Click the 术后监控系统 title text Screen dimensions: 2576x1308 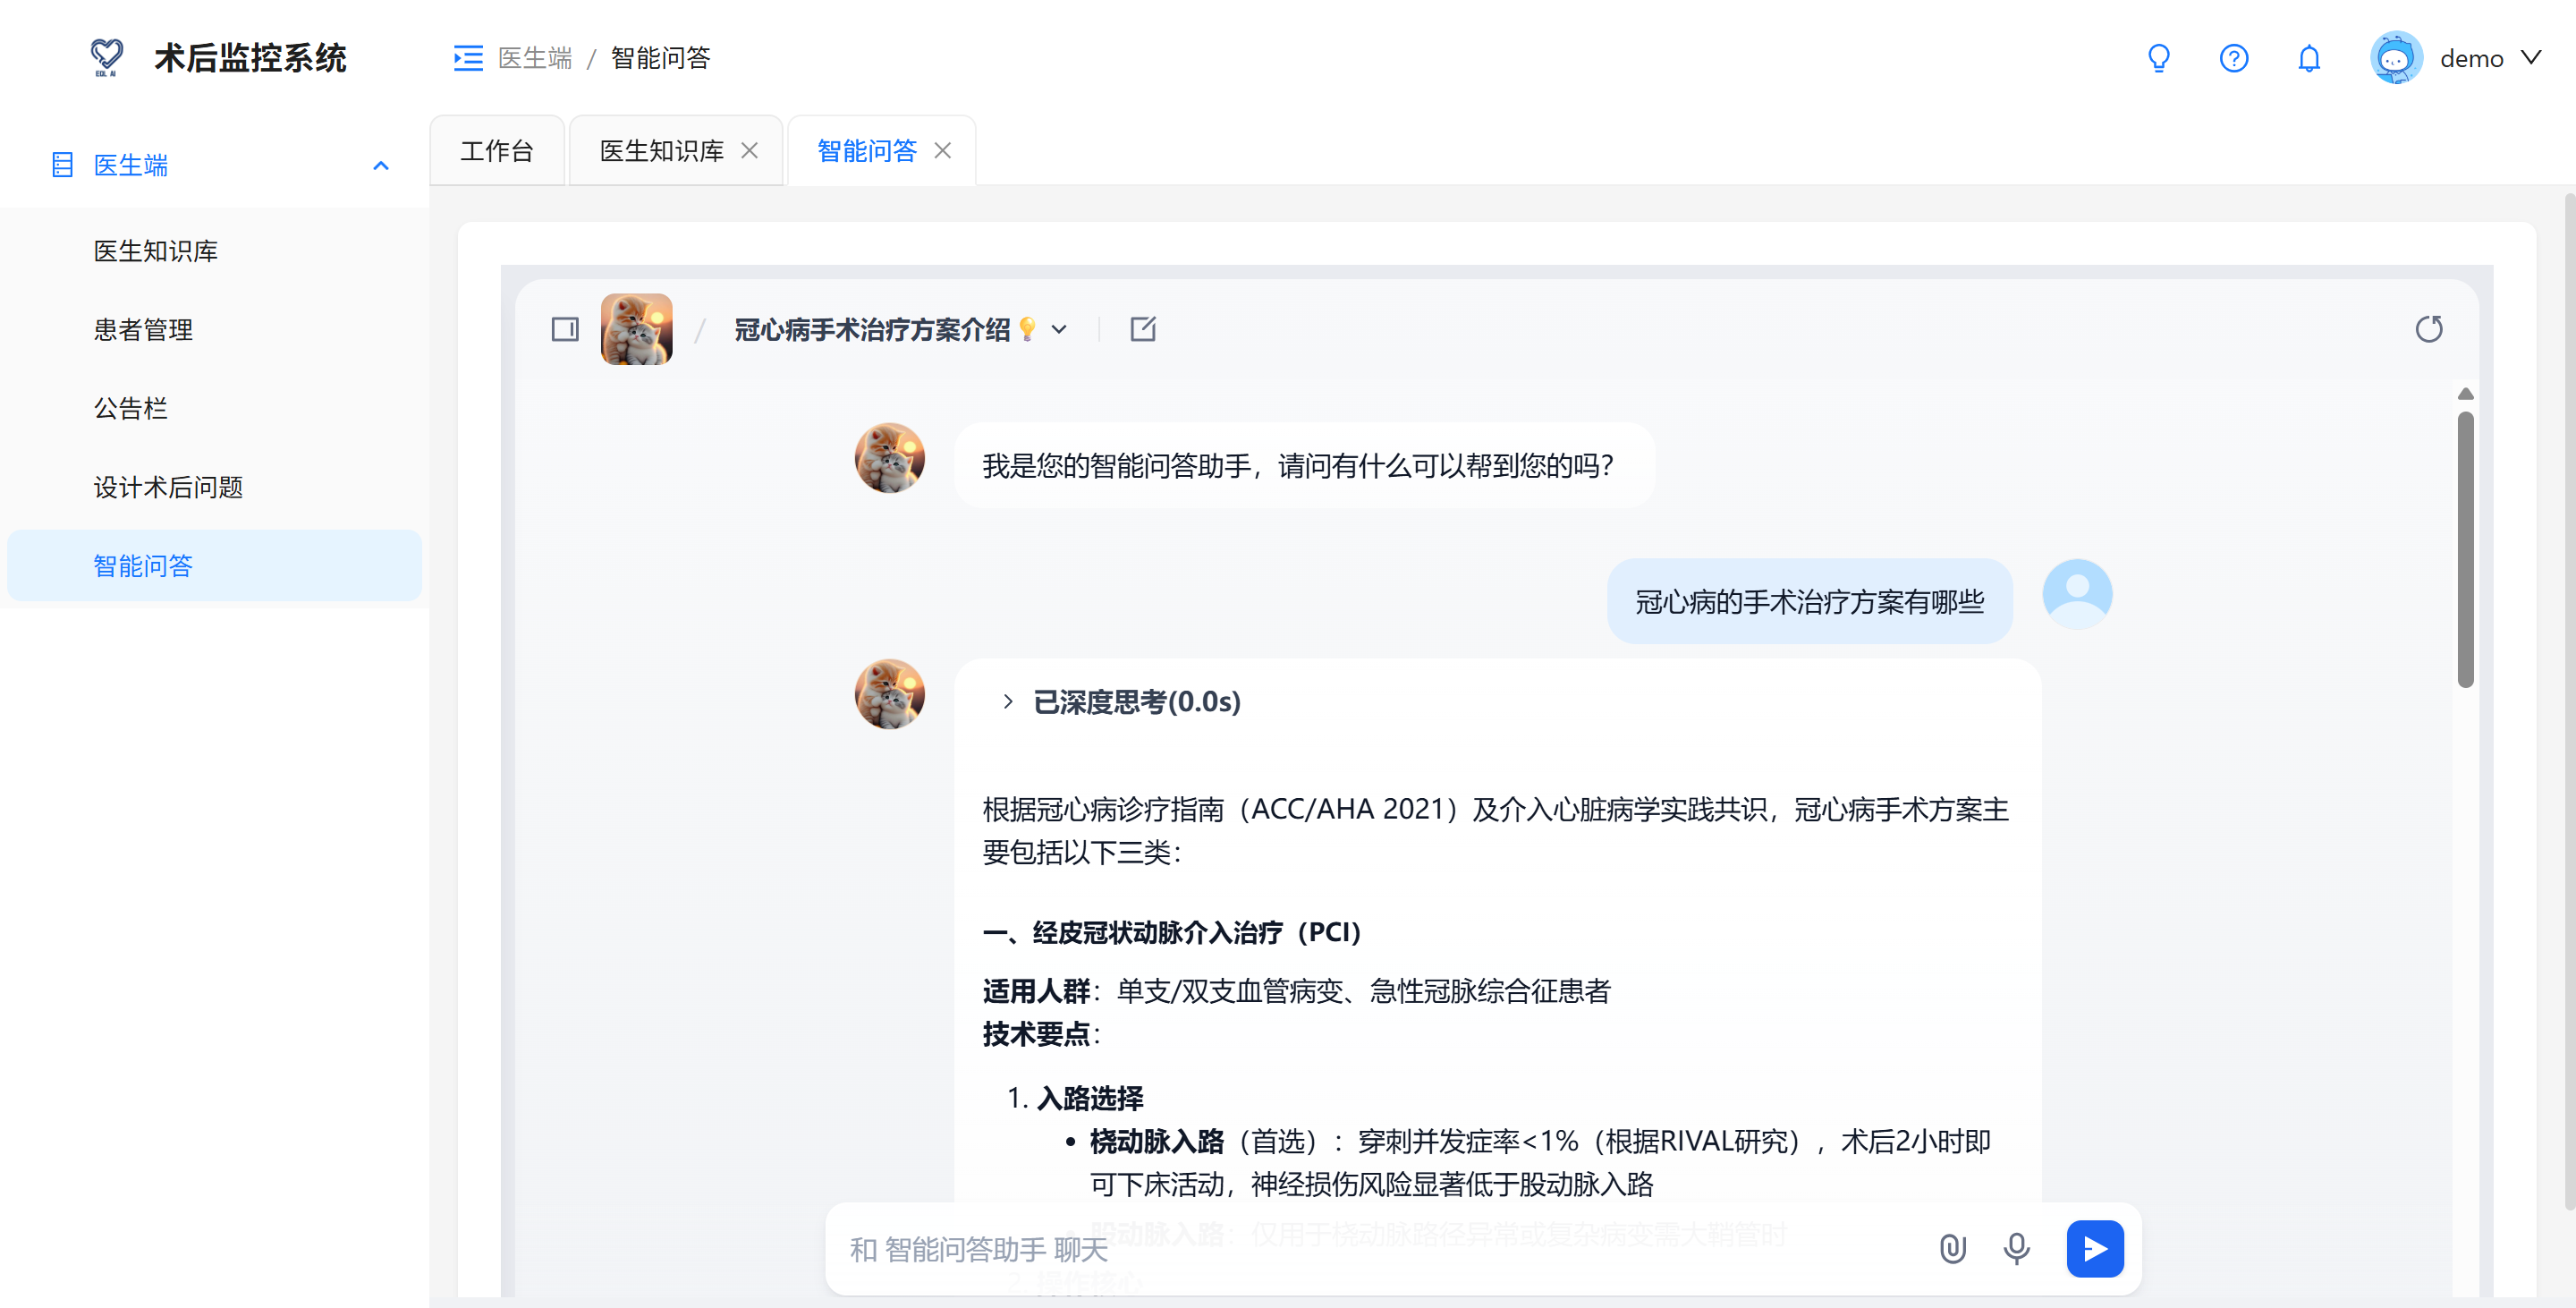coord(251,58)
